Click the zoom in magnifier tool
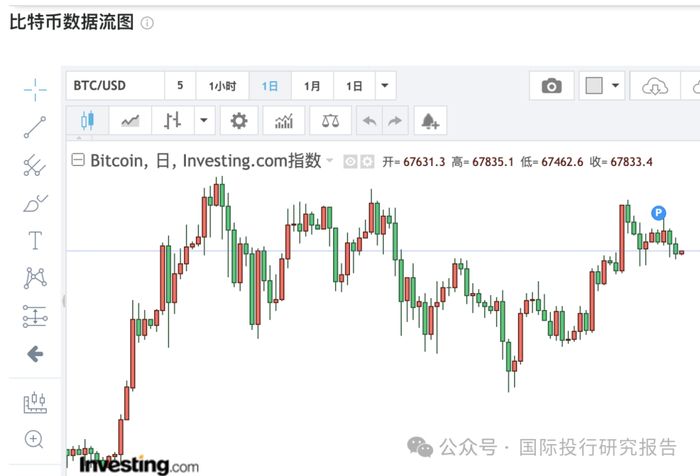This screenshot has height=476, width=700. [x=35, y=439]
